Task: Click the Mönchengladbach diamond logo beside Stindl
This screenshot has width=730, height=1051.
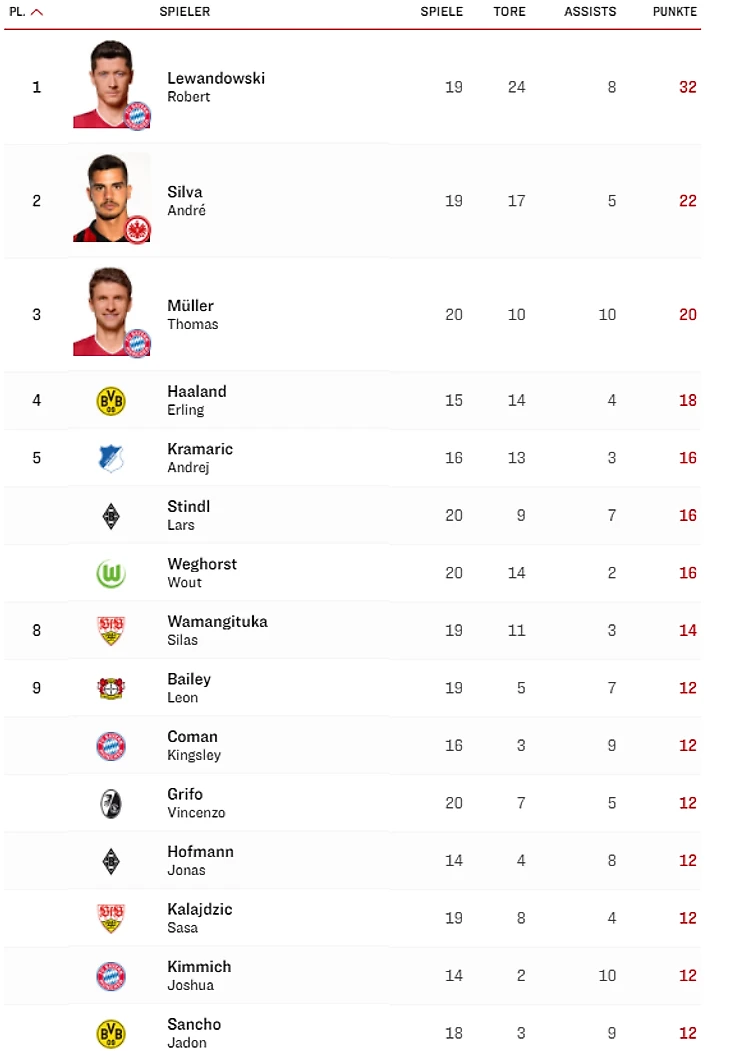Action: tap(111, 516)
